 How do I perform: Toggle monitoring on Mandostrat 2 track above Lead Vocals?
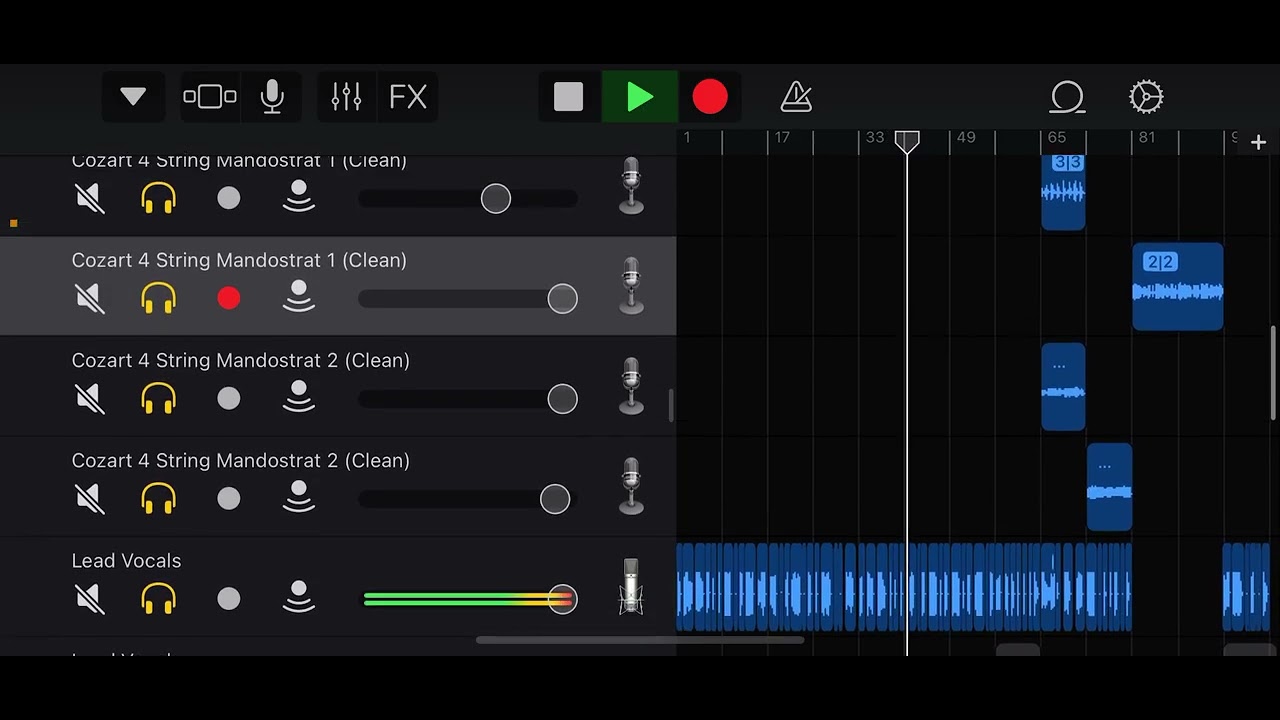298,498
